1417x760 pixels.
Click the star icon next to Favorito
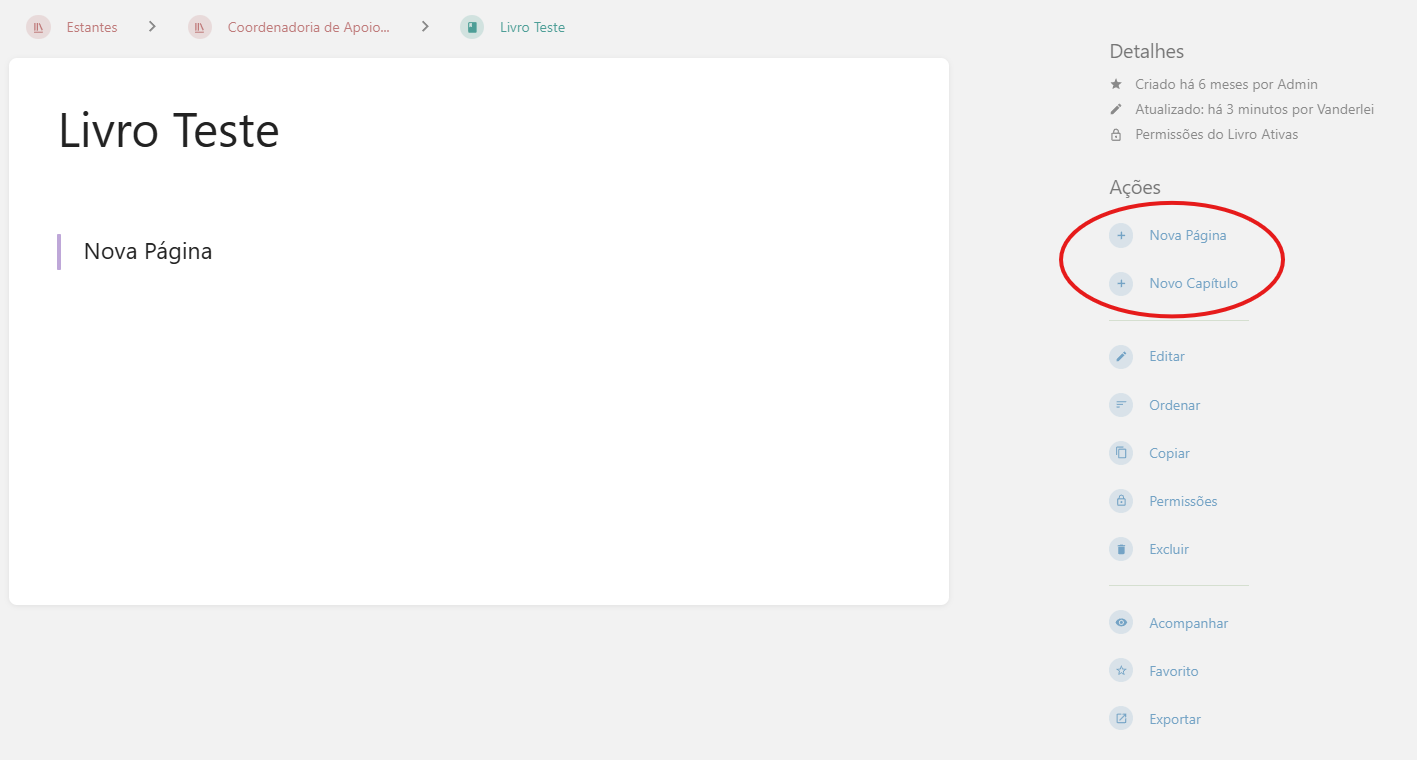click(1121, 671)
